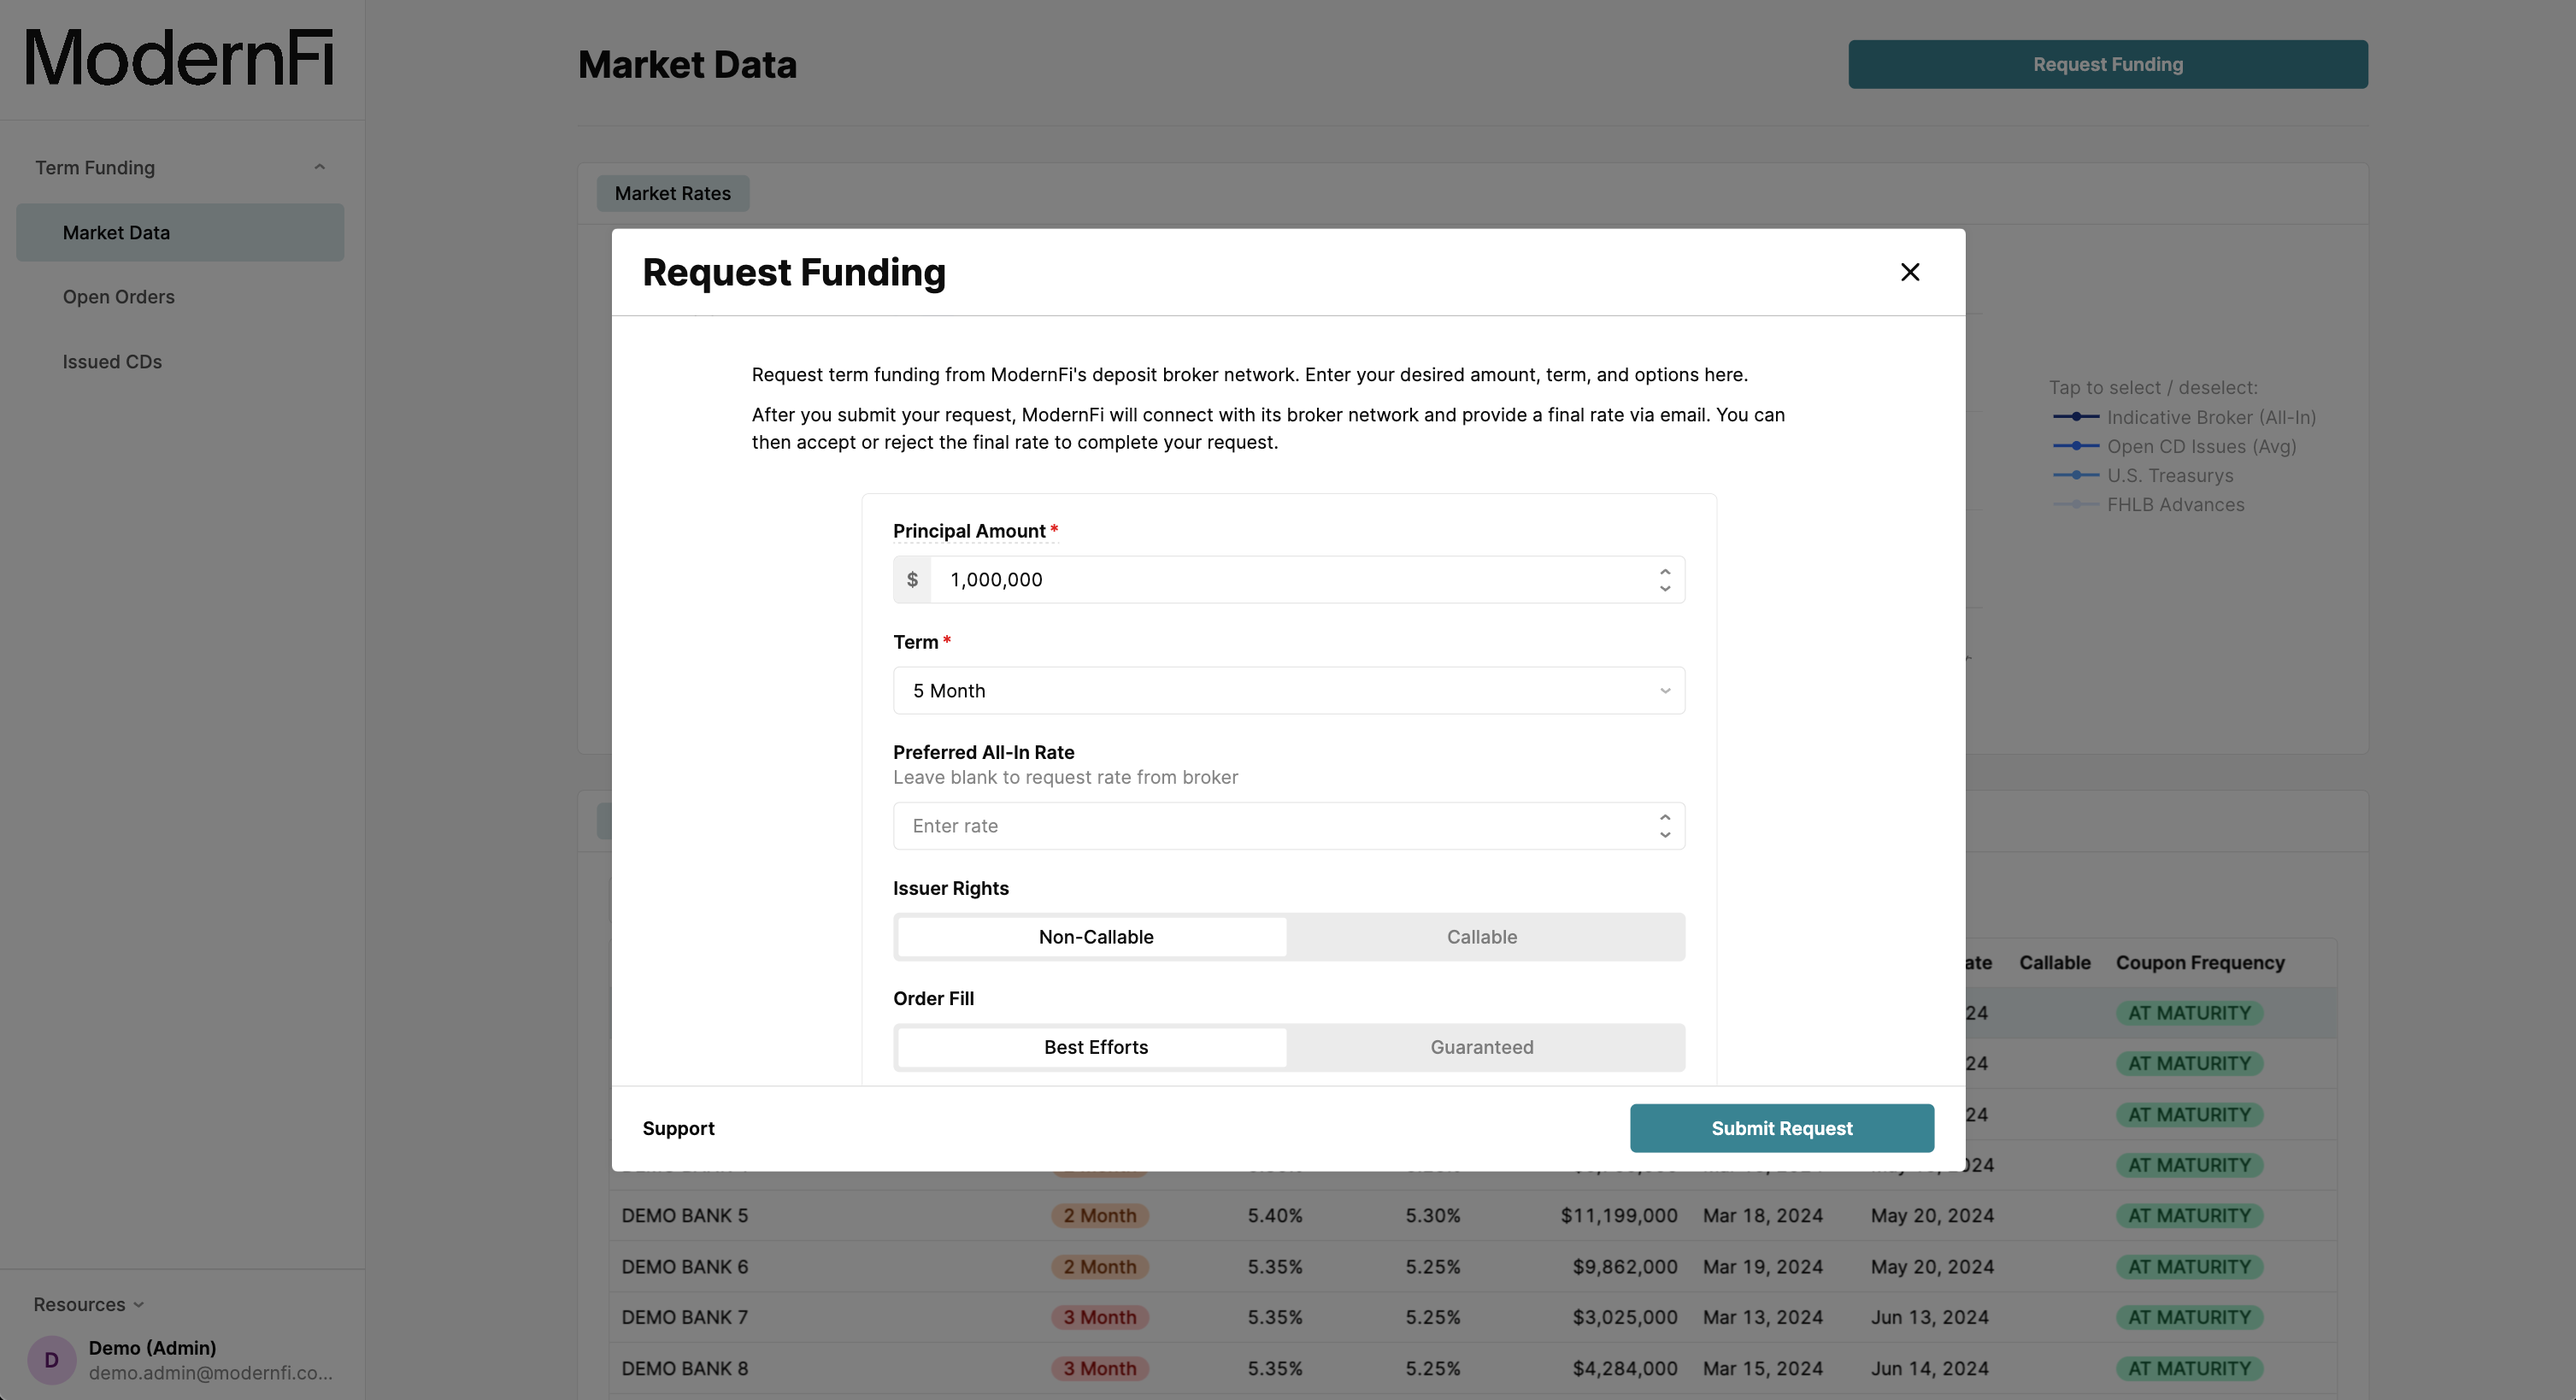Open the Demo Admin profile avatar

point(51,1359)
